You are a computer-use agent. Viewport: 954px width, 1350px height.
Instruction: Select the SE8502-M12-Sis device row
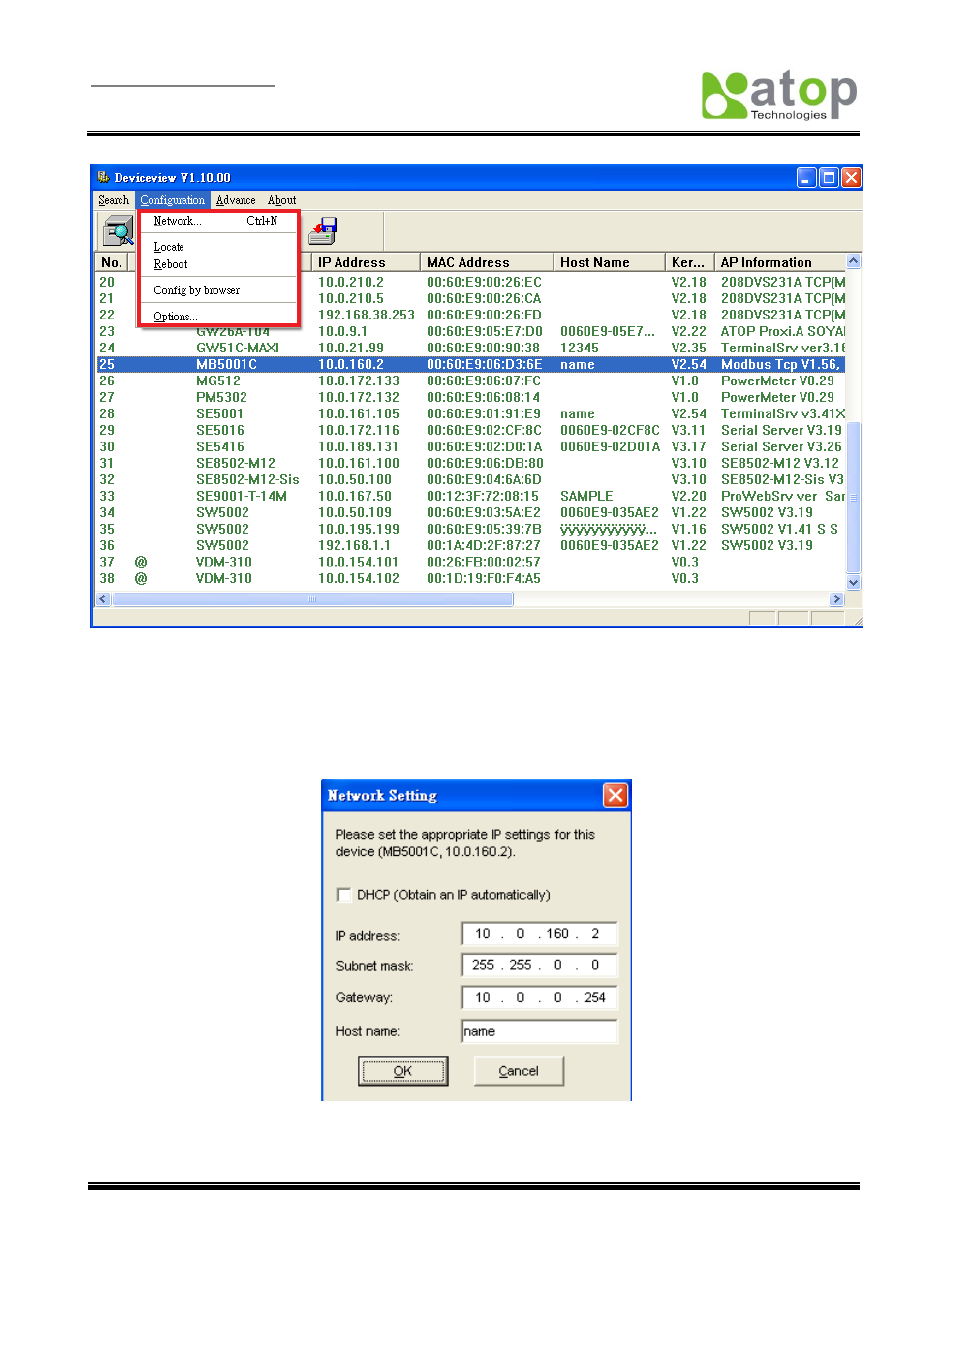[x=471, y=479]
